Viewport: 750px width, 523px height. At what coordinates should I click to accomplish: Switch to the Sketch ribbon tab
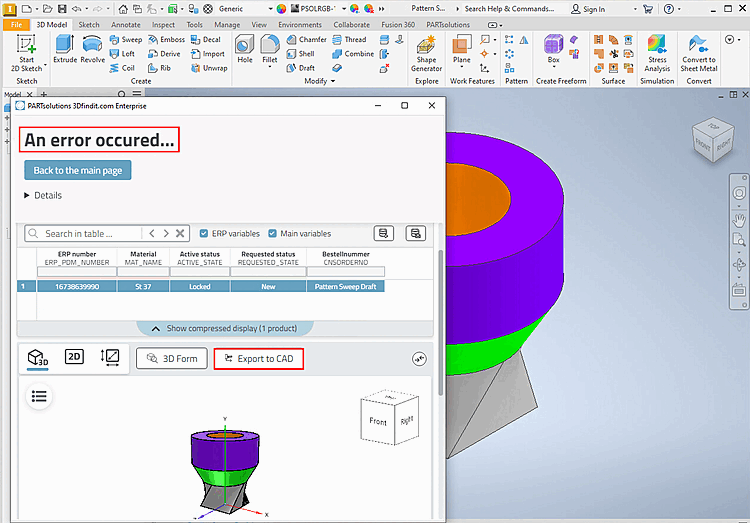click(x=89, y=24)
